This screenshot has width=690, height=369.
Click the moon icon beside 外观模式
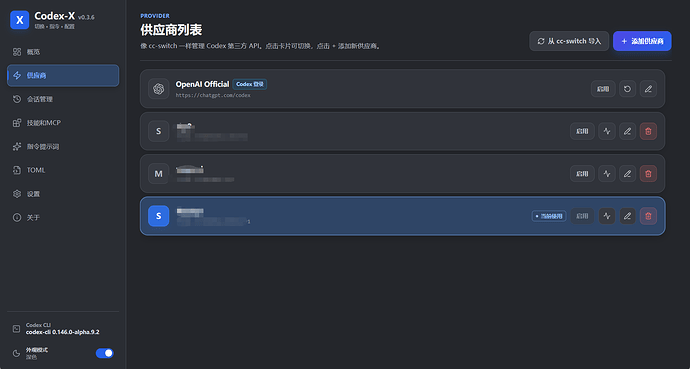pyautogui.click(x=16, y=353)
